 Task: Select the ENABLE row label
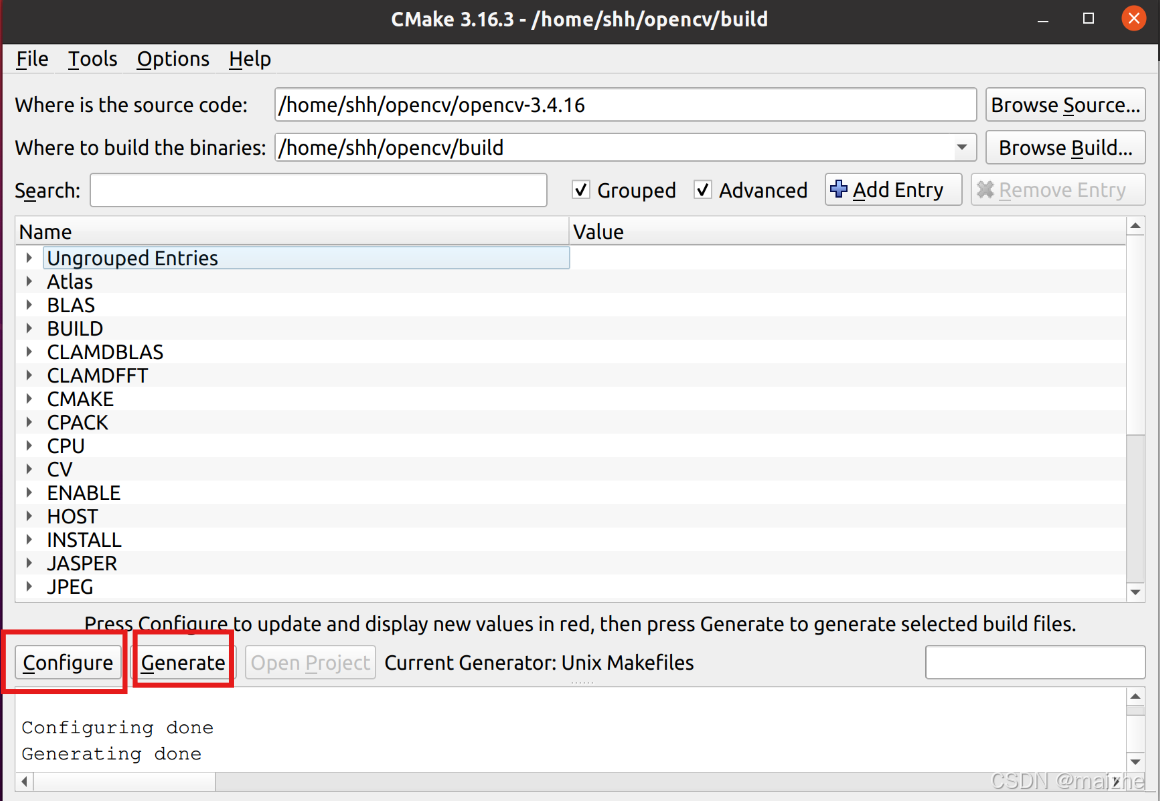pyautogui.click(x=84, y=493)
